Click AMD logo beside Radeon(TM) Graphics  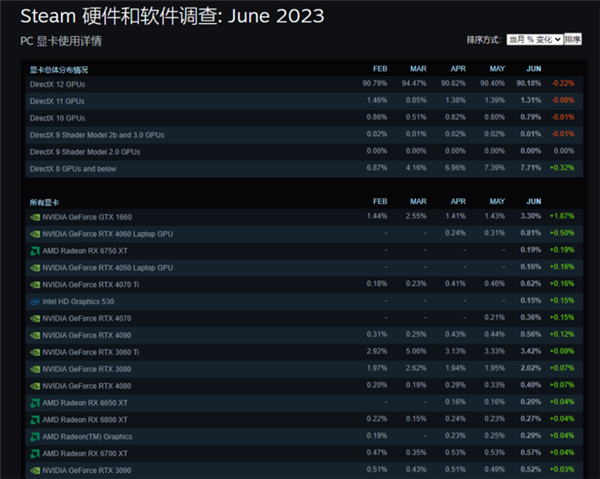(x=35, y=437)
